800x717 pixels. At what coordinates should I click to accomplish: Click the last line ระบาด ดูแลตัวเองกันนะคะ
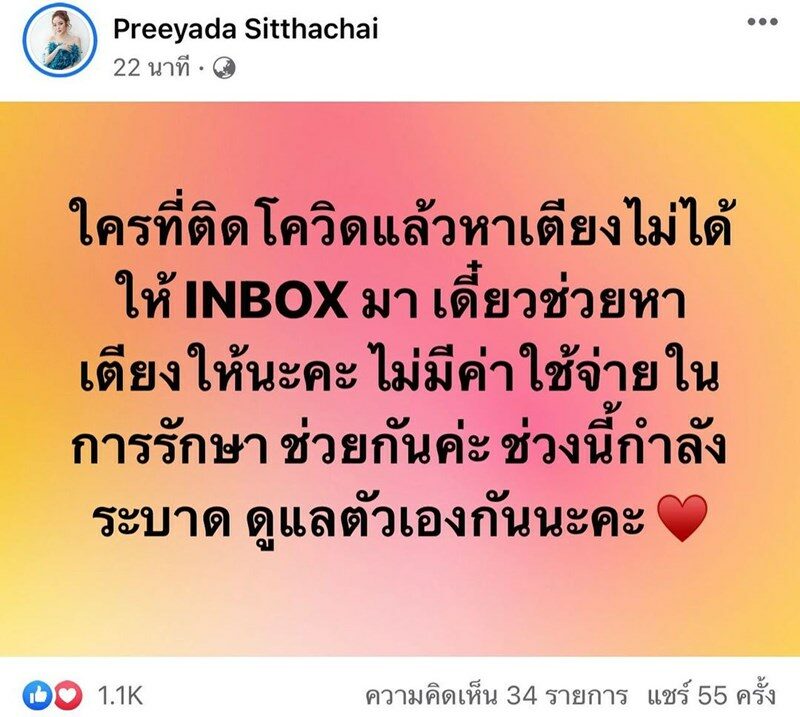pos(401,517)
